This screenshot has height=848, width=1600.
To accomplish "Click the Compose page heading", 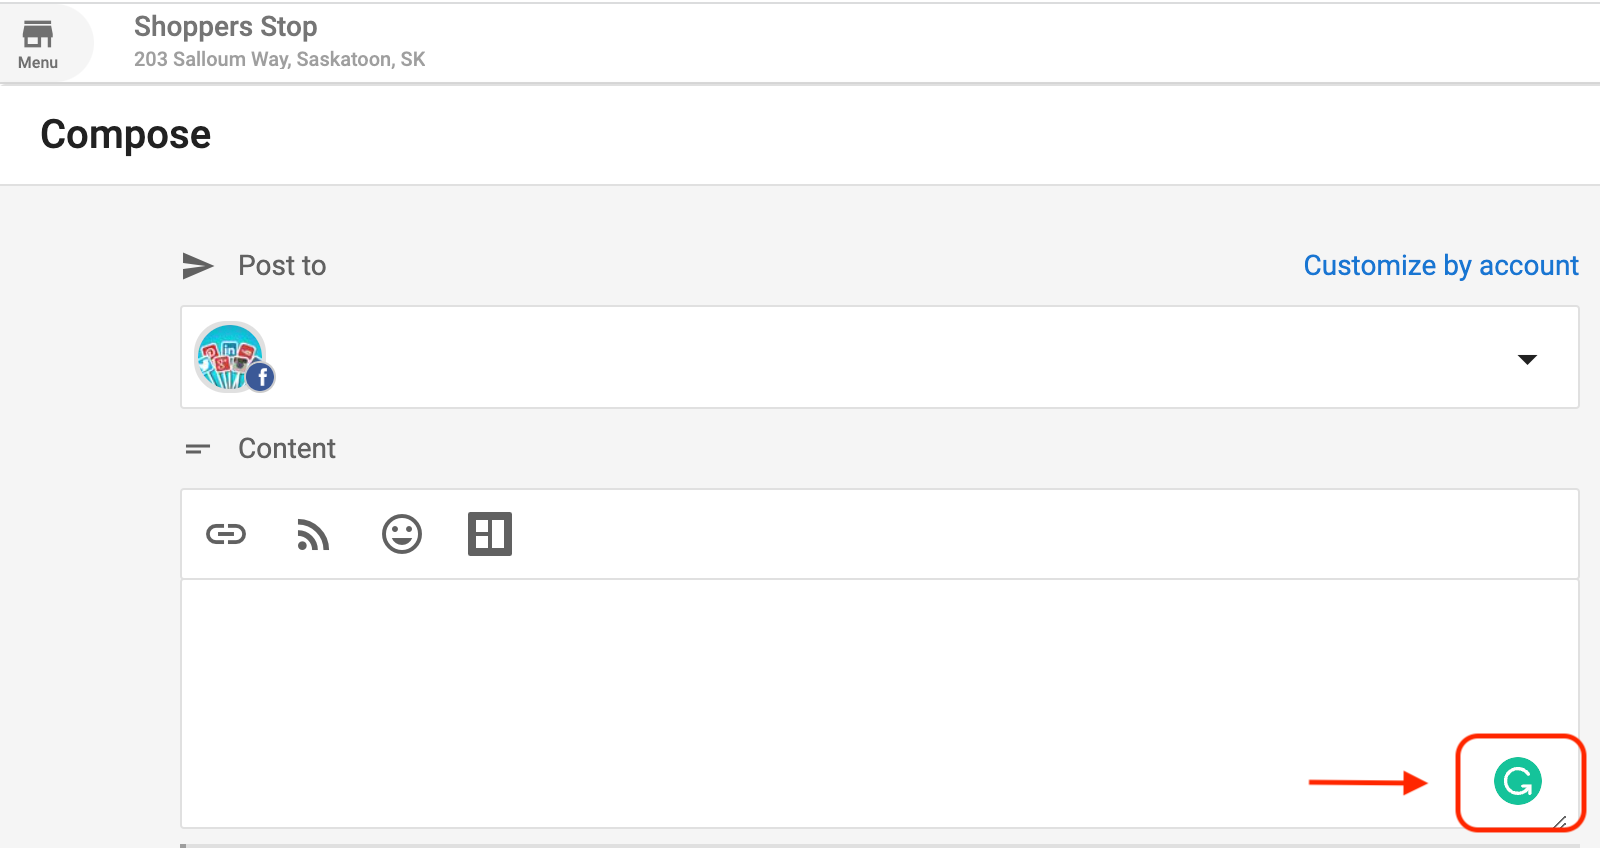I will [x=126, y=135].
